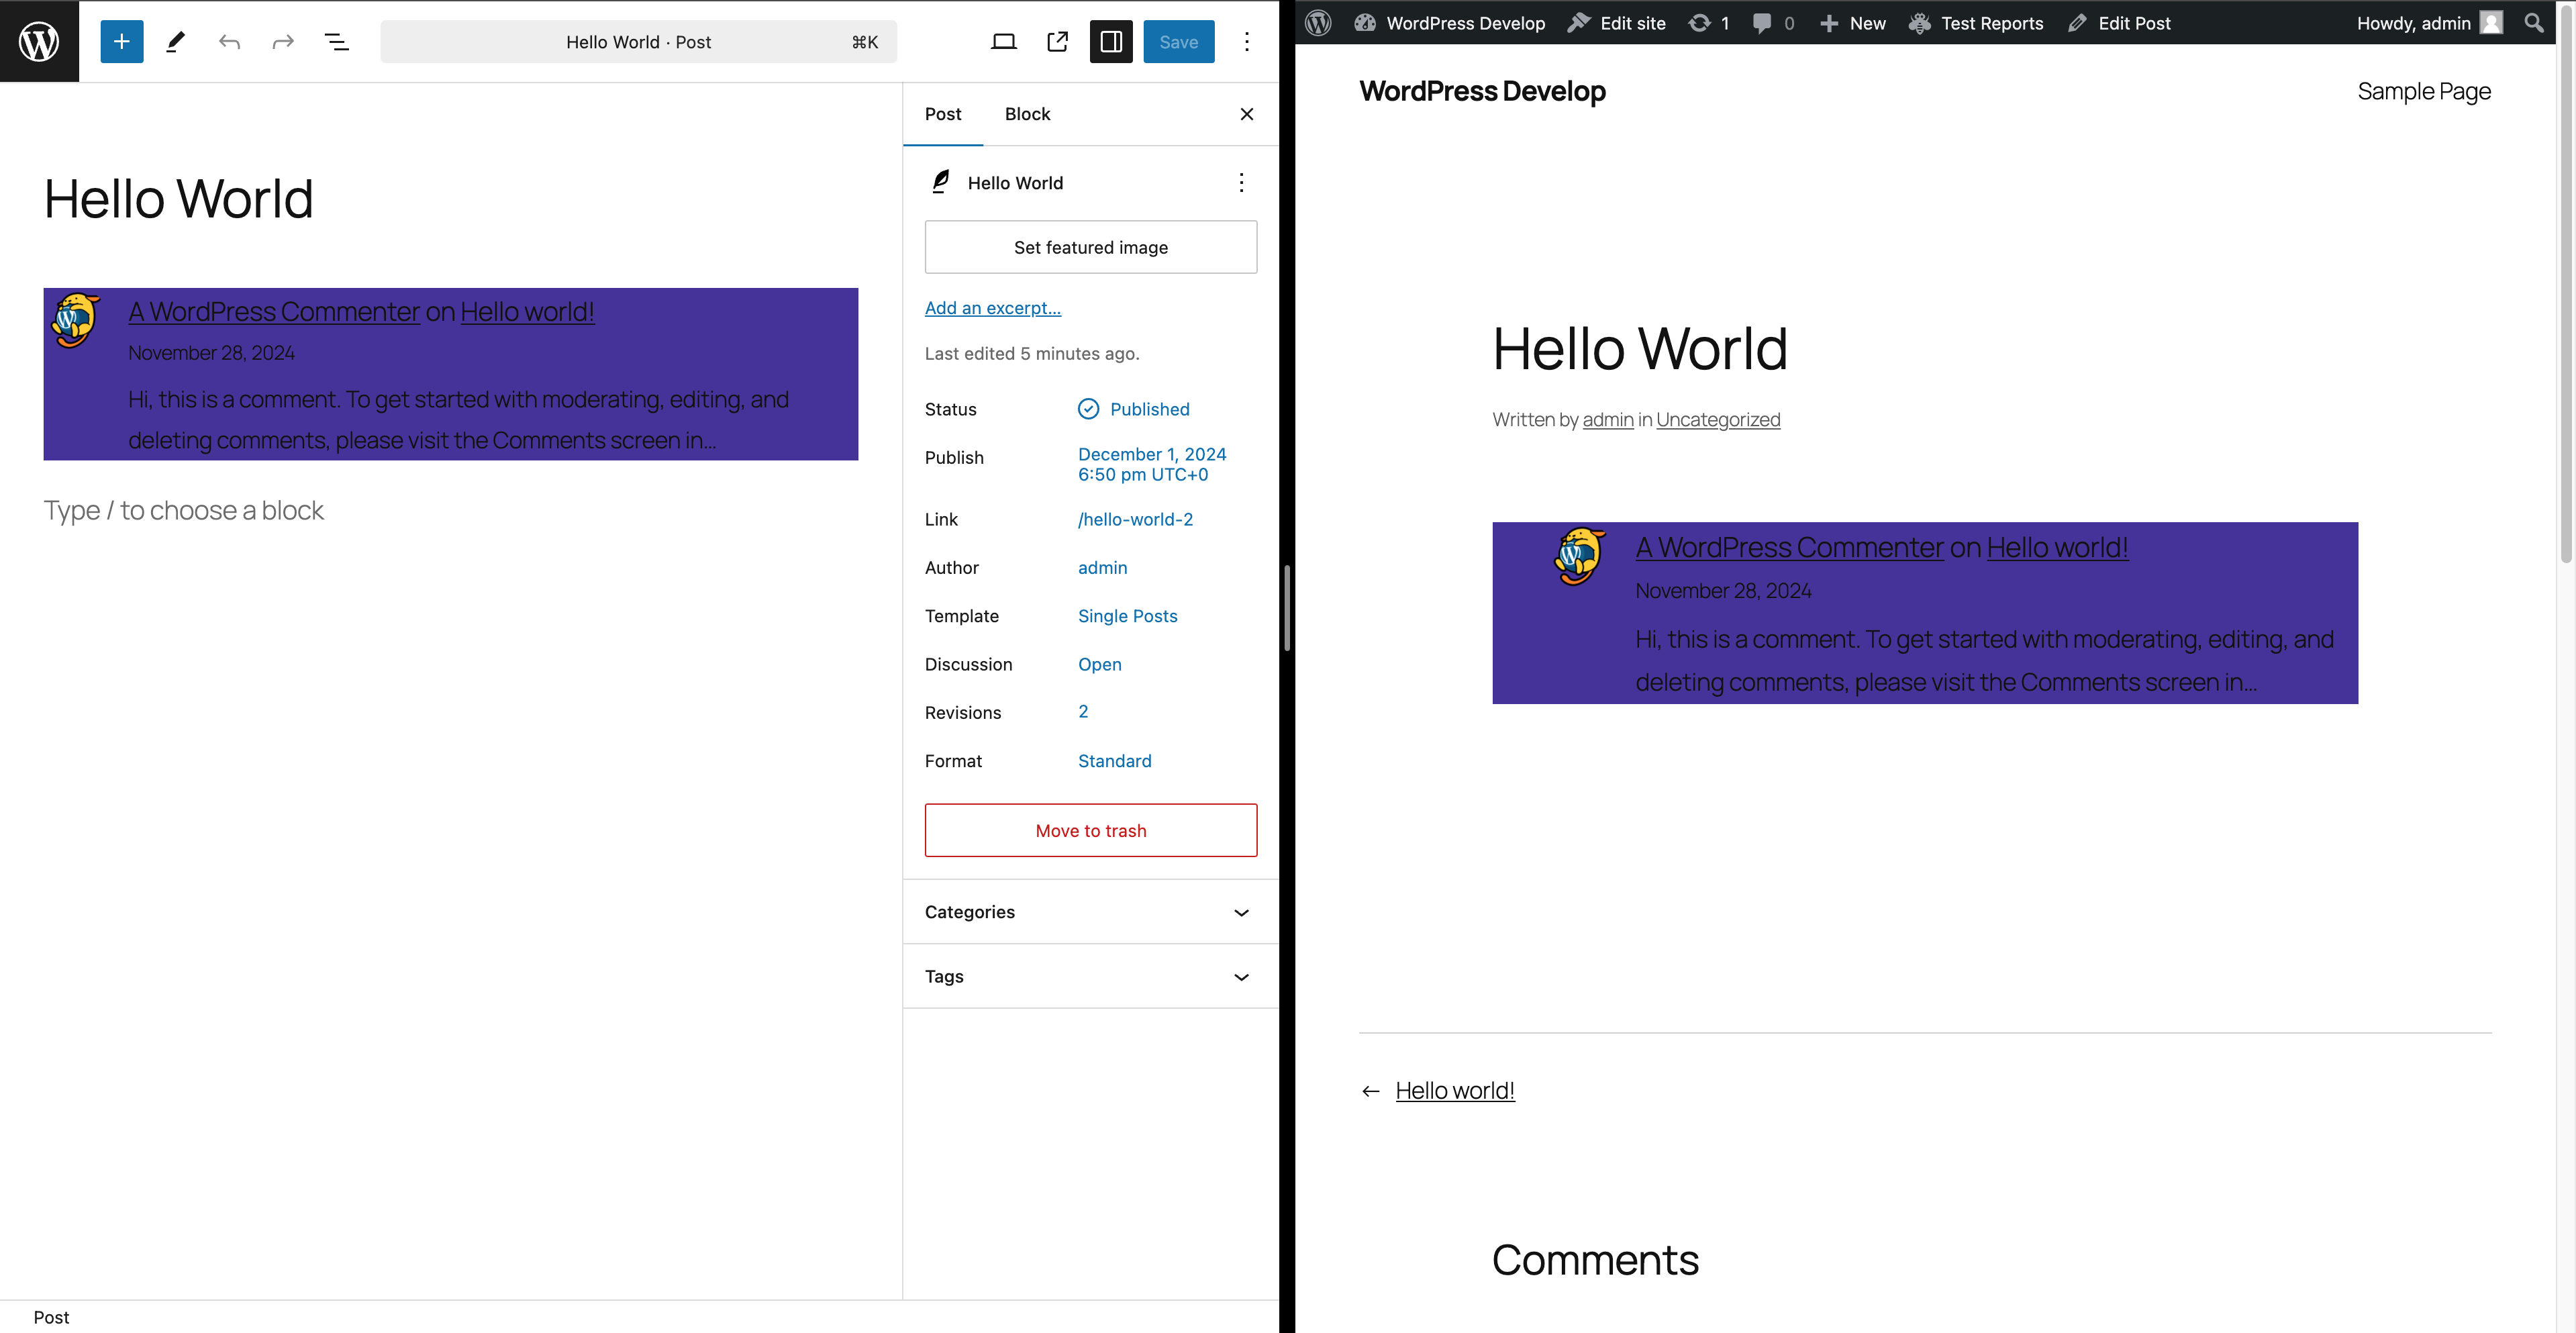Click the Undo arrow icon
2576x1333 pixels.
[229, 41]
